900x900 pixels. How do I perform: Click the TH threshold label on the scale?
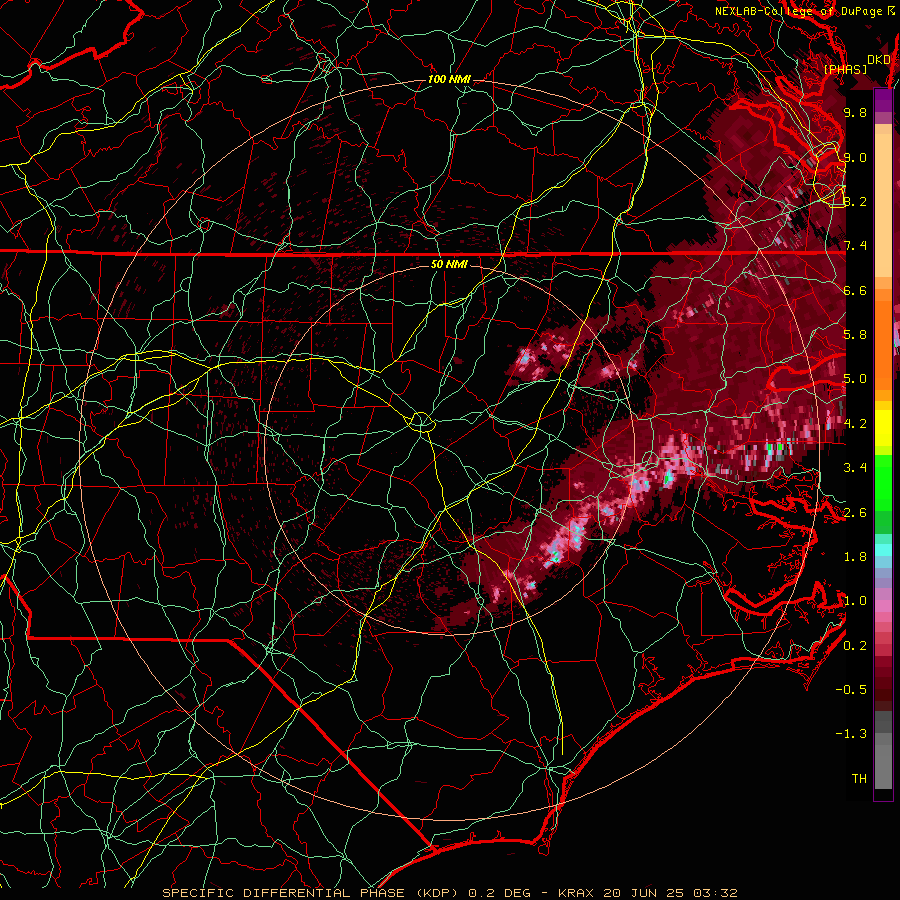(x=859, y=779)
